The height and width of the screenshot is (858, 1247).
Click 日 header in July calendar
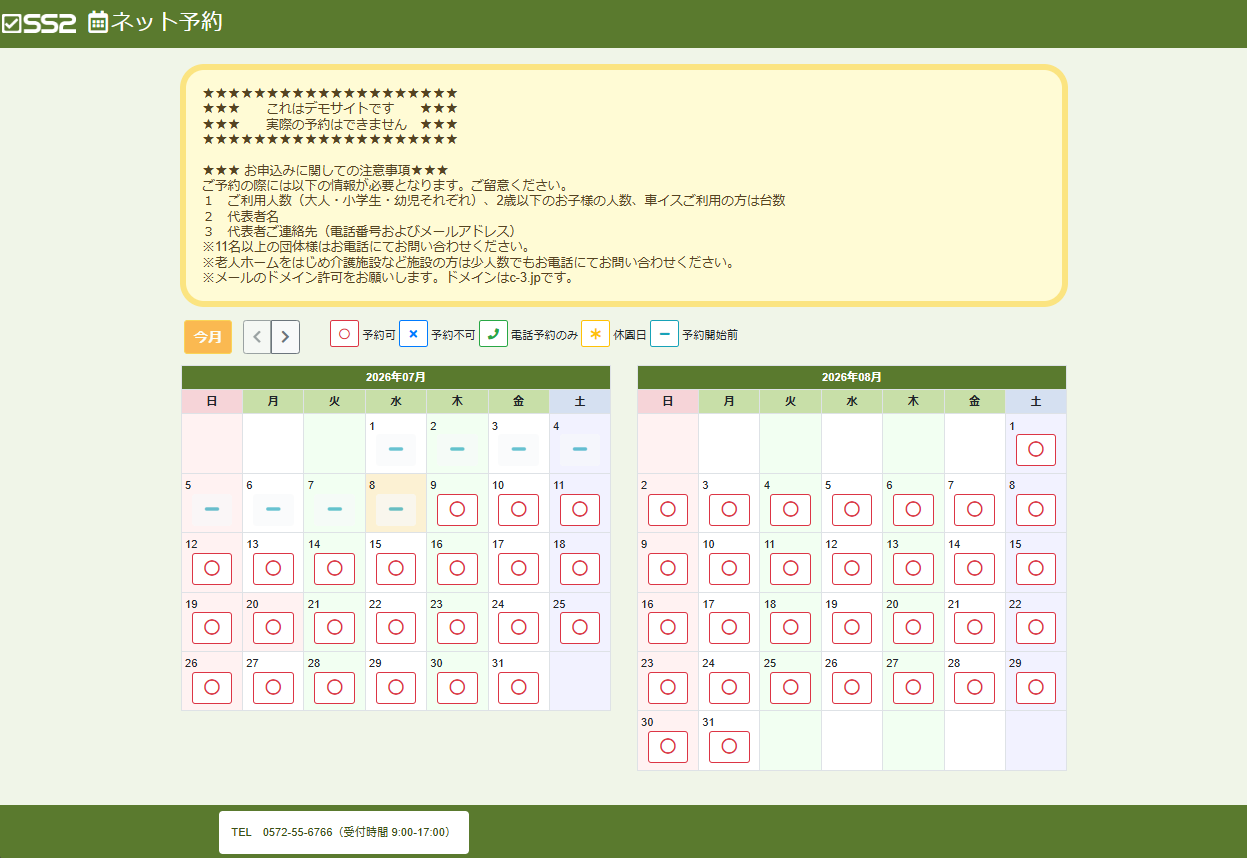212,401
